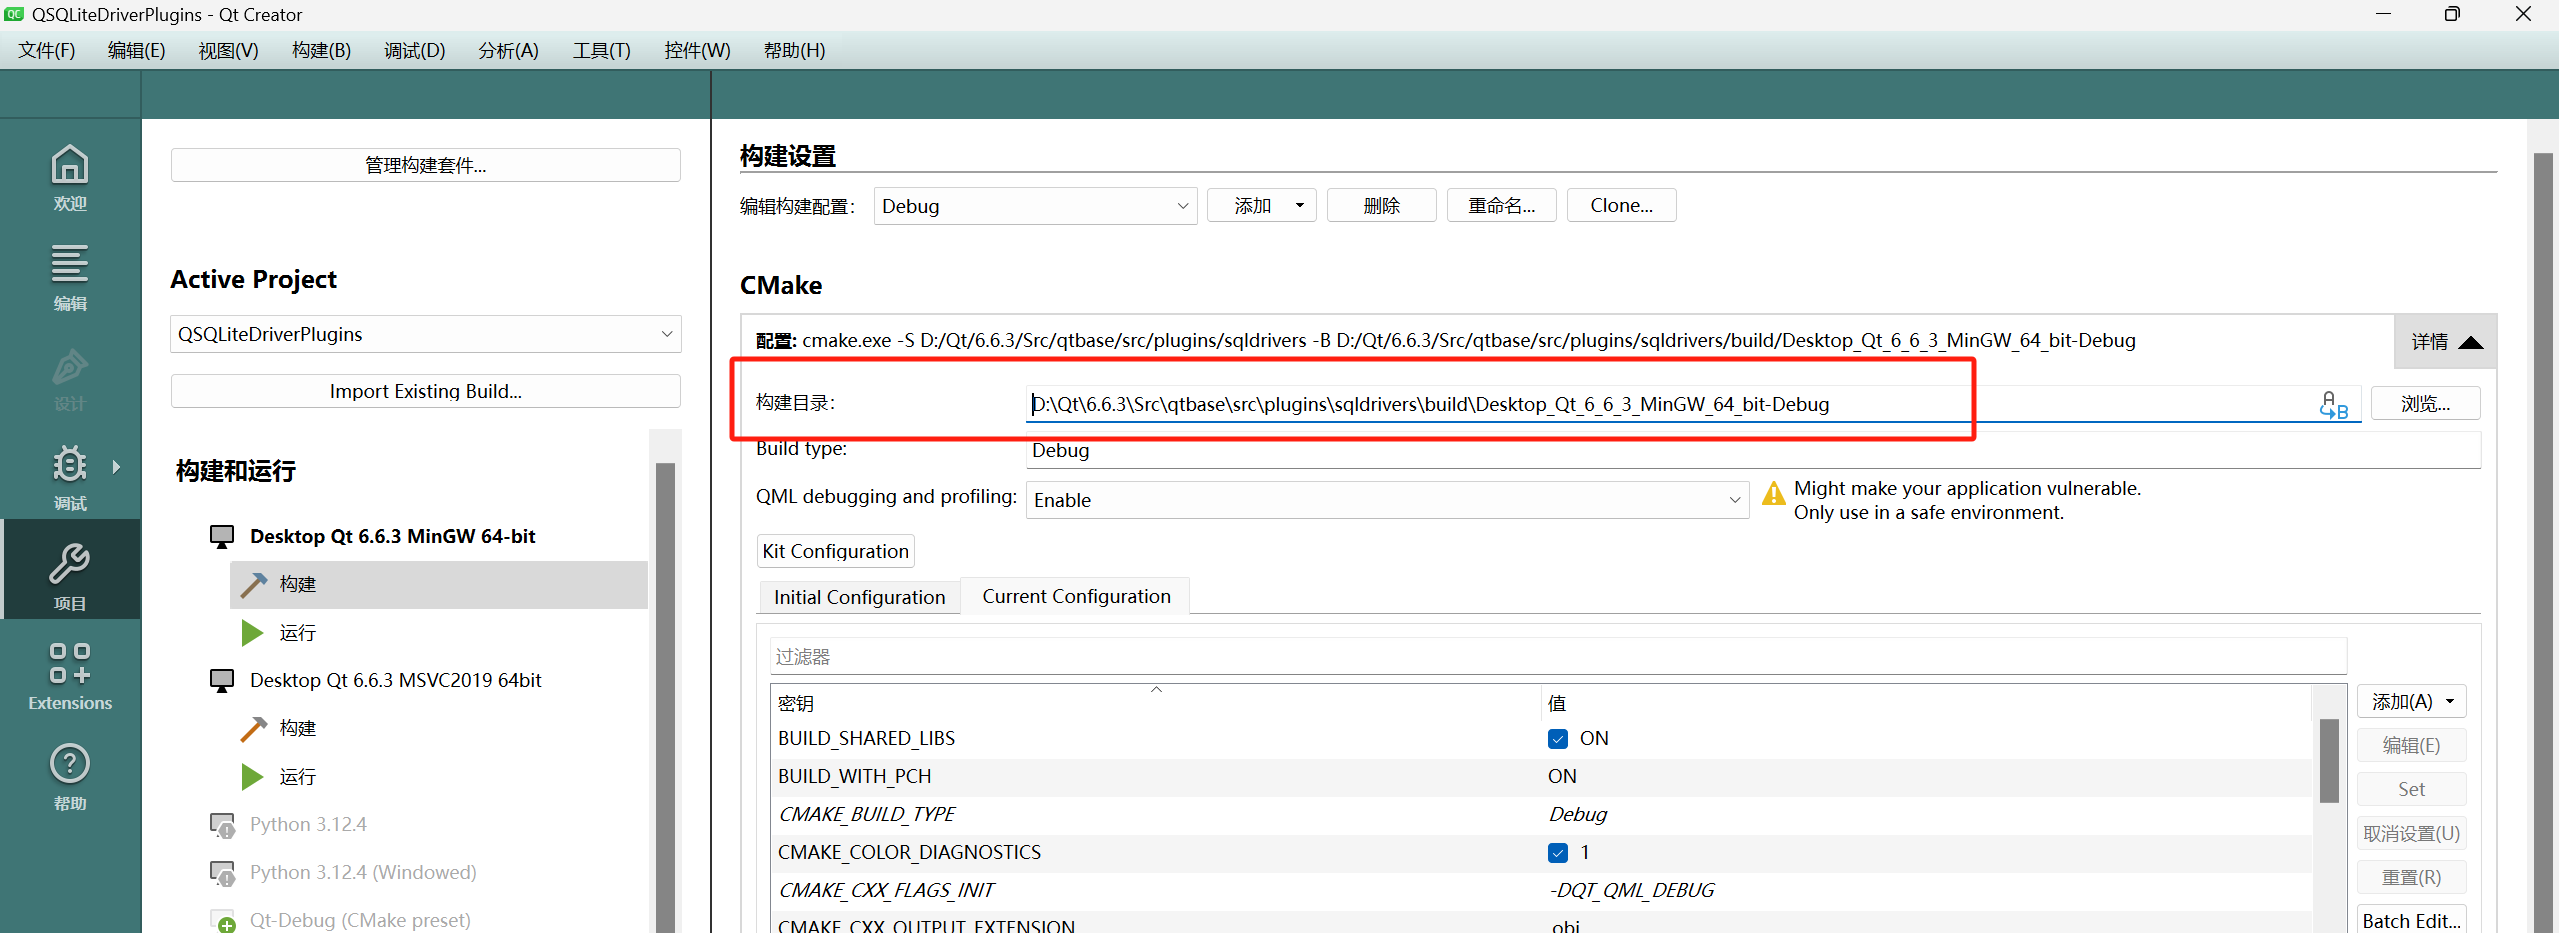Open the 构建(B) menu
Viewport: 2559px width, 933px height.
[321, 50]
